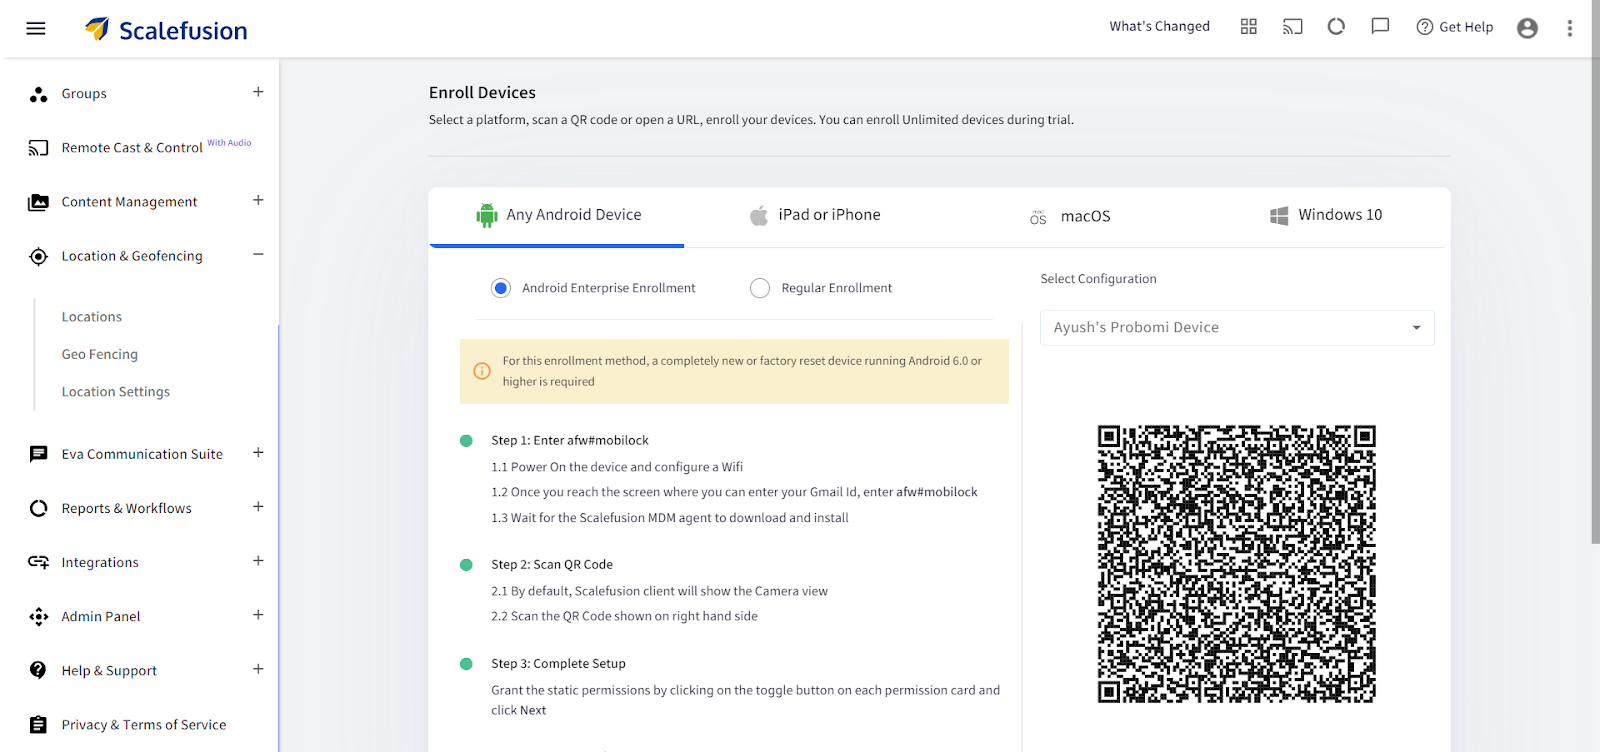Switch to the macOS tab

click(1070, 216)
